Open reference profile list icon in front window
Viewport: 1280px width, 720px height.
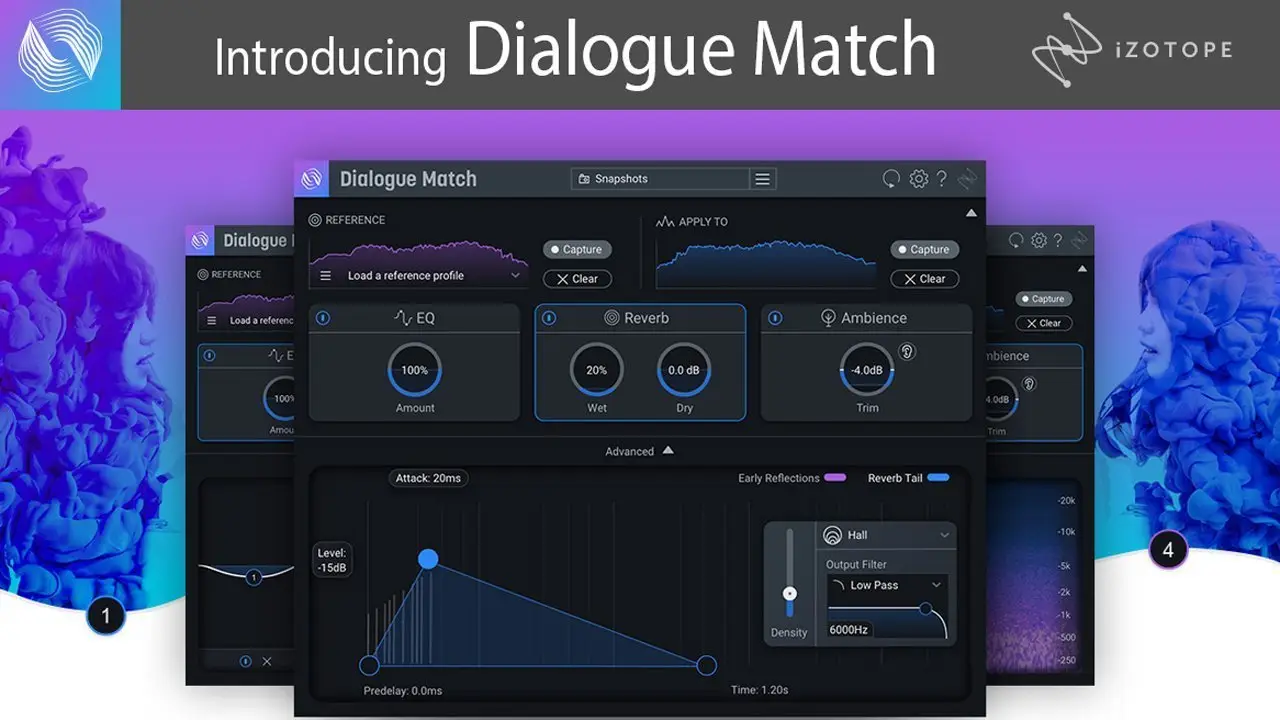point(326,276)
